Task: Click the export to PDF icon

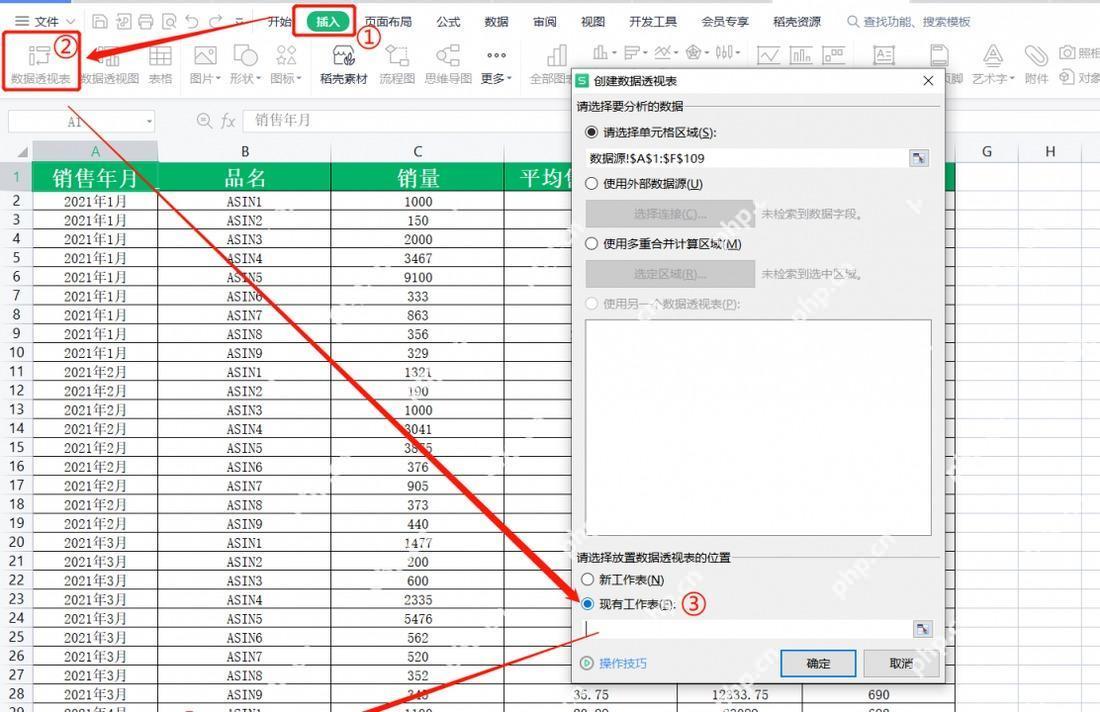Action: 123,22
